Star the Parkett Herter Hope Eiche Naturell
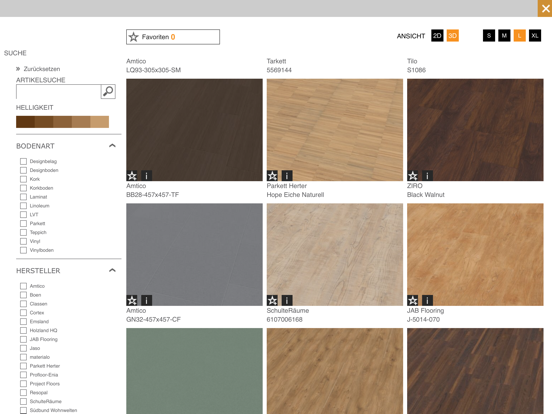The image size is (552, 414). [x=272, y=300]
